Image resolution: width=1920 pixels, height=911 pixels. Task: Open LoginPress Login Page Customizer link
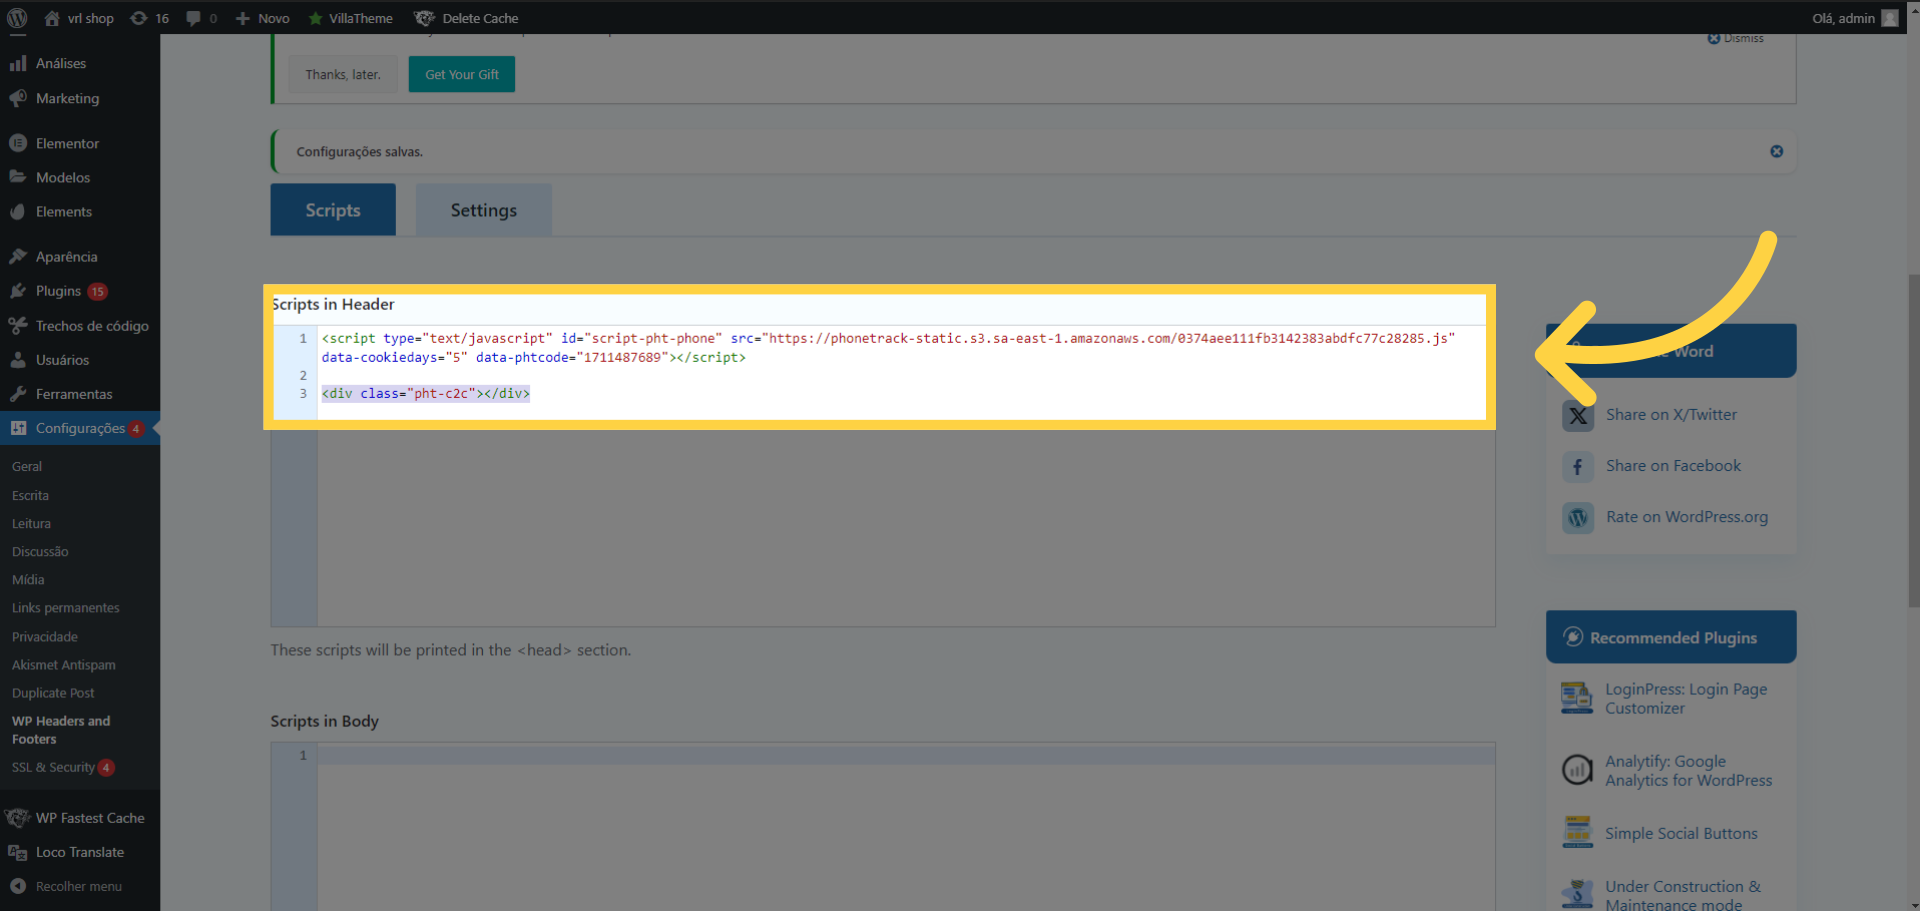tap(1686, 698)
